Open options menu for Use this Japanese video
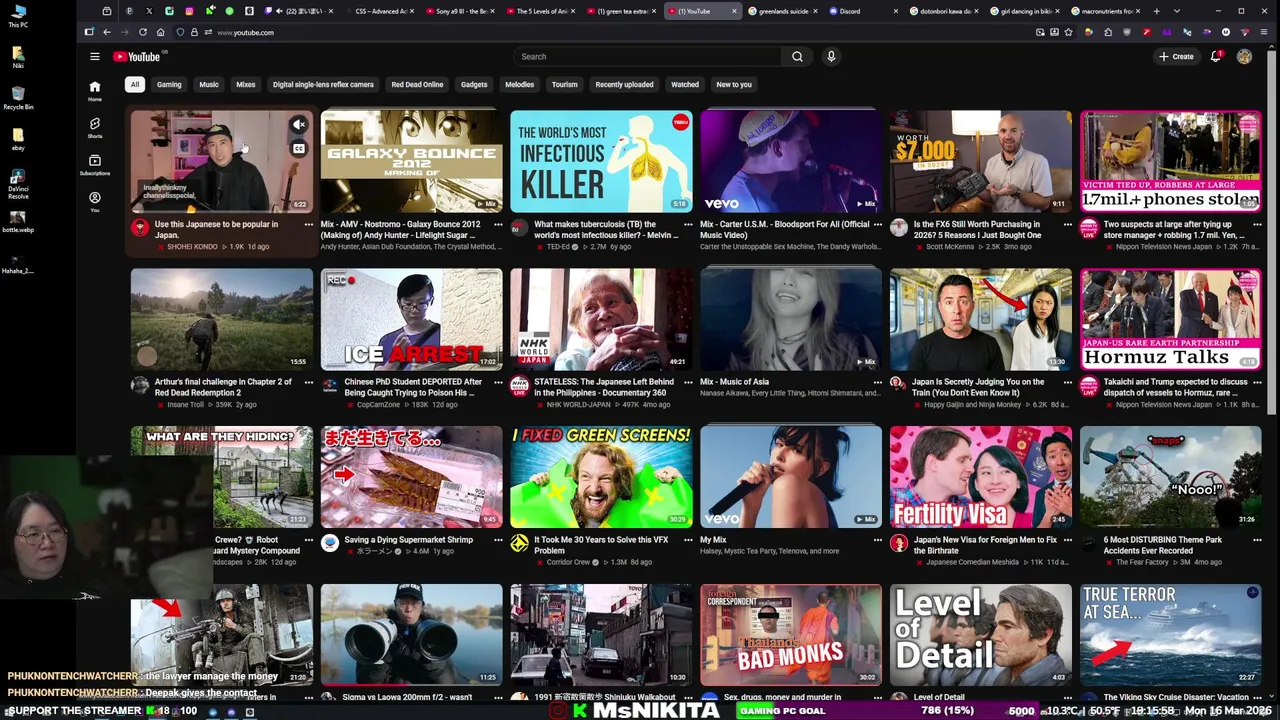 click(x=308, y=225)
